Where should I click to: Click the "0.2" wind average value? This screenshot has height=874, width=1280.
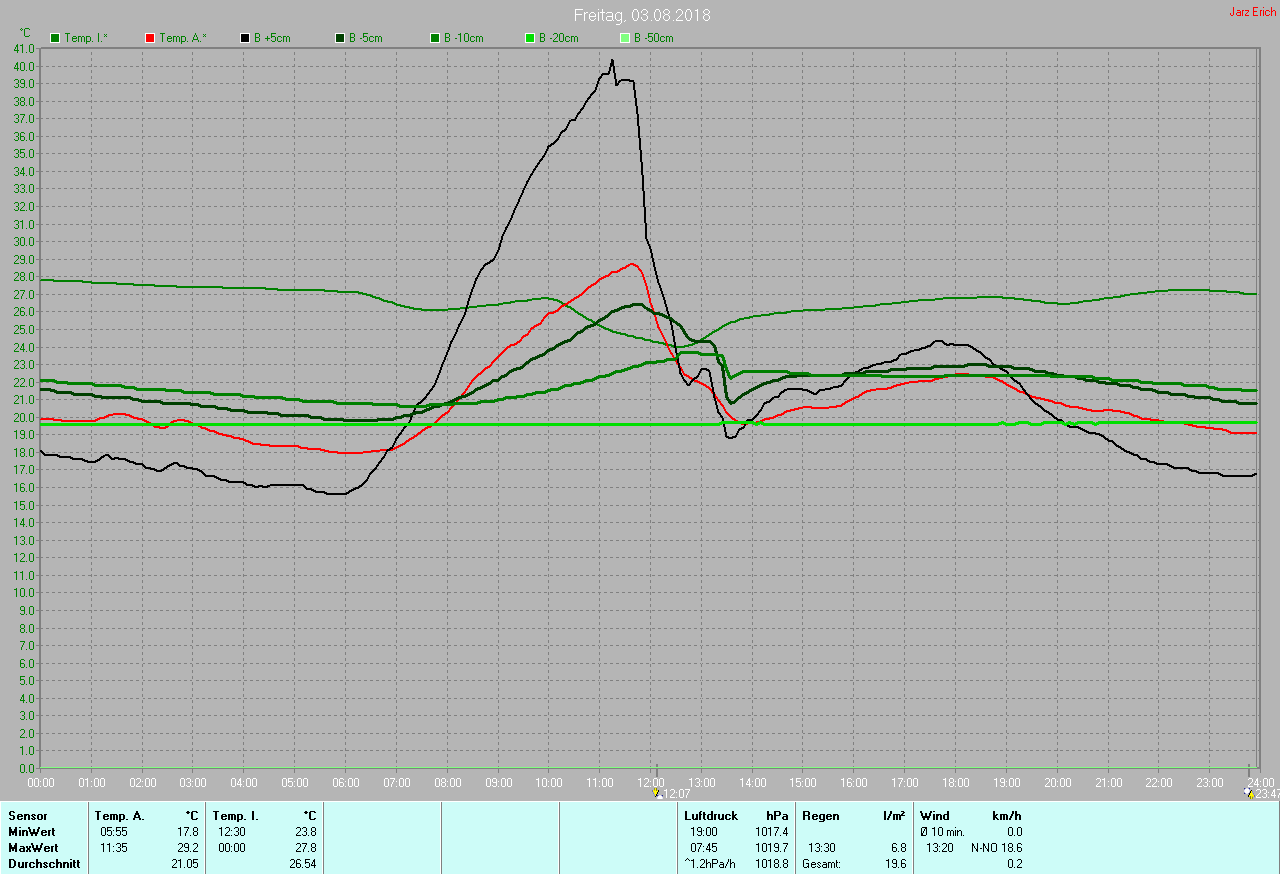coord(1014,864)
